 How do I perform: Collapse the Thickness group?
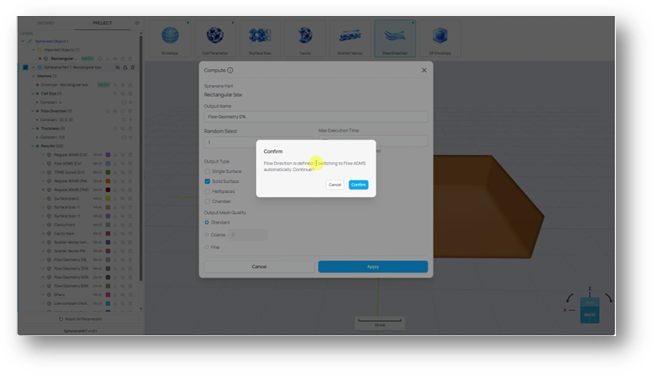click(33, 128)
